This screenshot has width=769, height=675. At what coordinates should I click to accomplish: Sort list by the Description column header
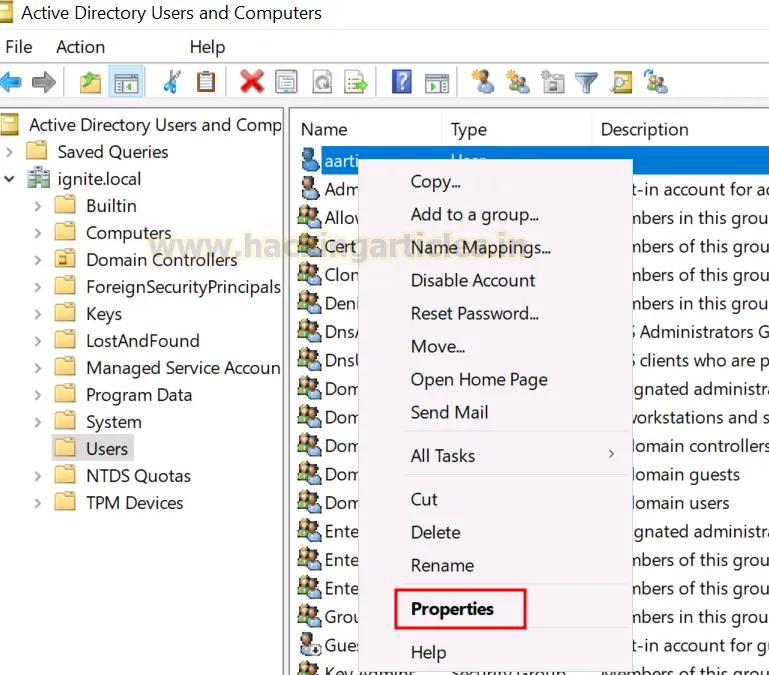(644, 129)
